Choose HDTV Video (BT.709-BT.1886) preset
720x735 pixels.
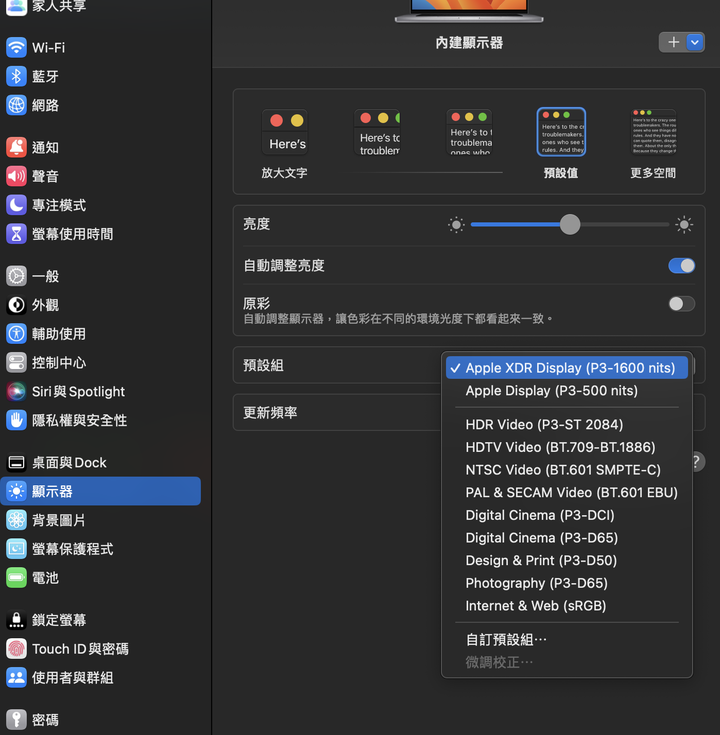pos(567,447)
